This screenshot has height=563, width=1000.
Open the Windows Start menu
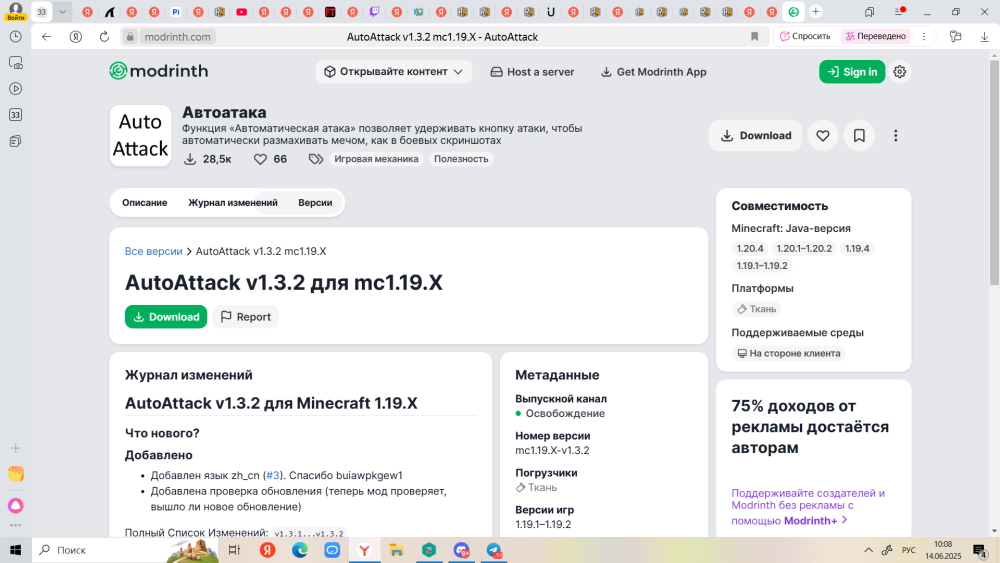tap(15, 550)
